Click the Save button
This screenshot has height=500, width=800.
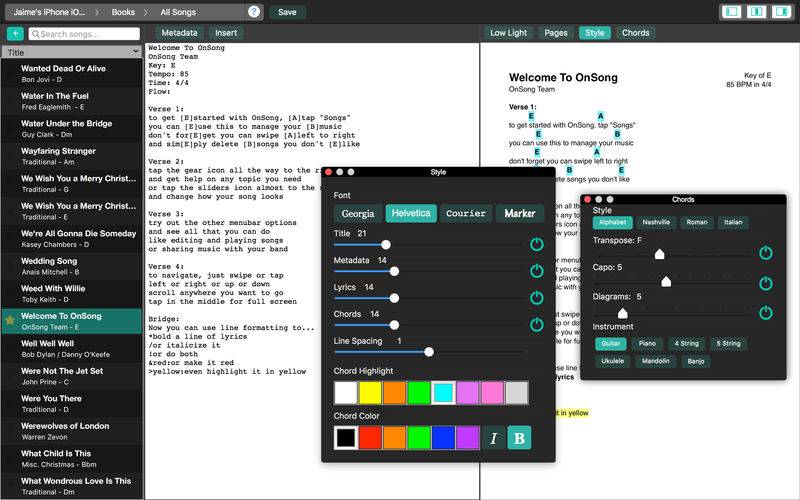287,12
